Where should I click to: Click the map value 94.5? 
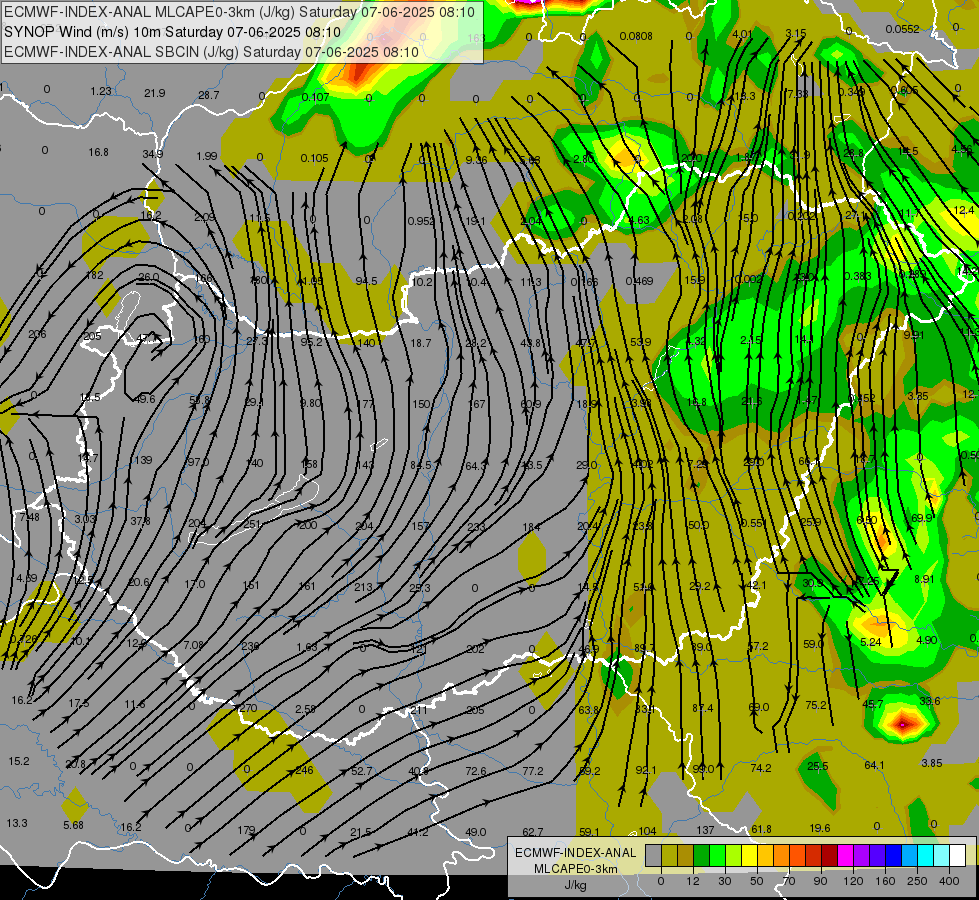(x=367, y=281)
